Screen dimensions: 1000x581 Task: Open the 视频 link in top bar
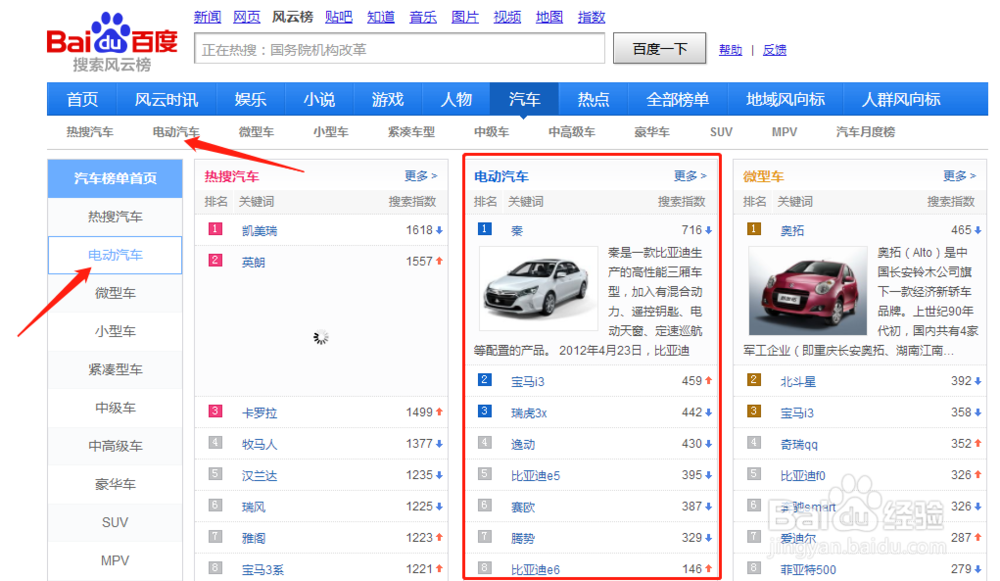point(507,17)
